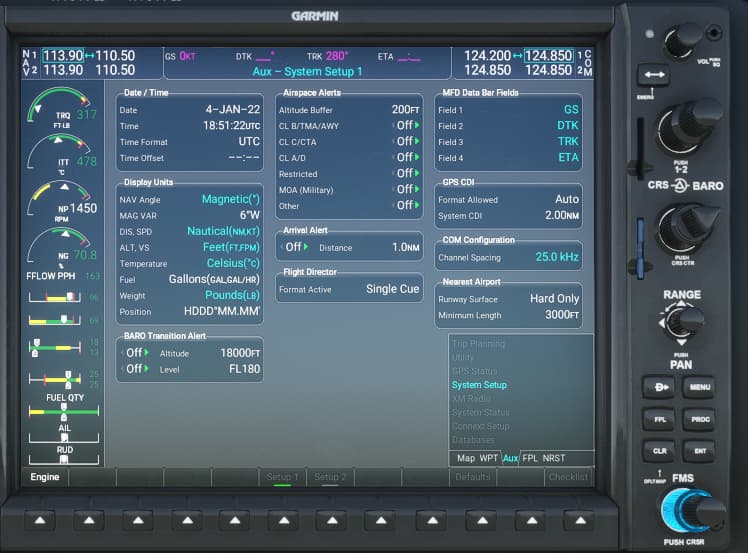This screenshot has height=553, width=748.
Task: Click the FMS knob labeled PUSH CRSR
Action: 691,511
